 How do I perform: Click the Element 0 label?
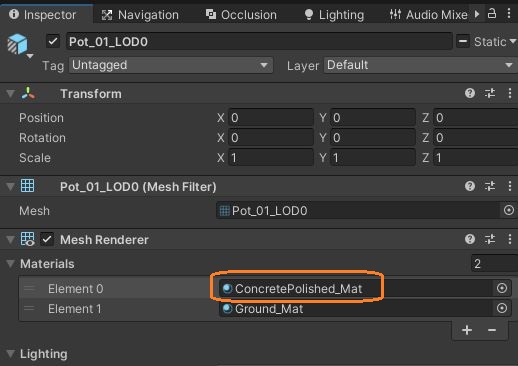(76, 289)
